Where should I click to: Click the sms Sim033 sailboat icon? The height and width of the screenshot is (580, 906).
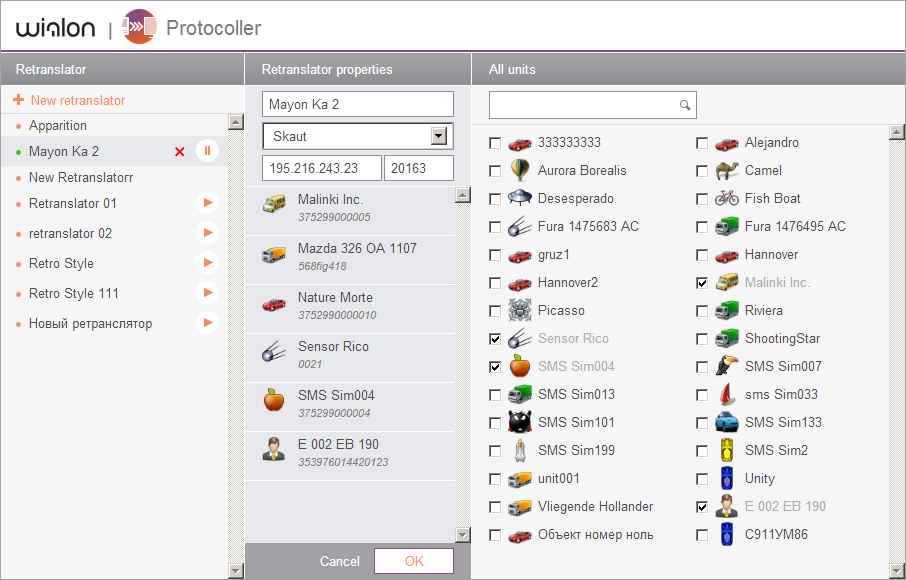727,394
